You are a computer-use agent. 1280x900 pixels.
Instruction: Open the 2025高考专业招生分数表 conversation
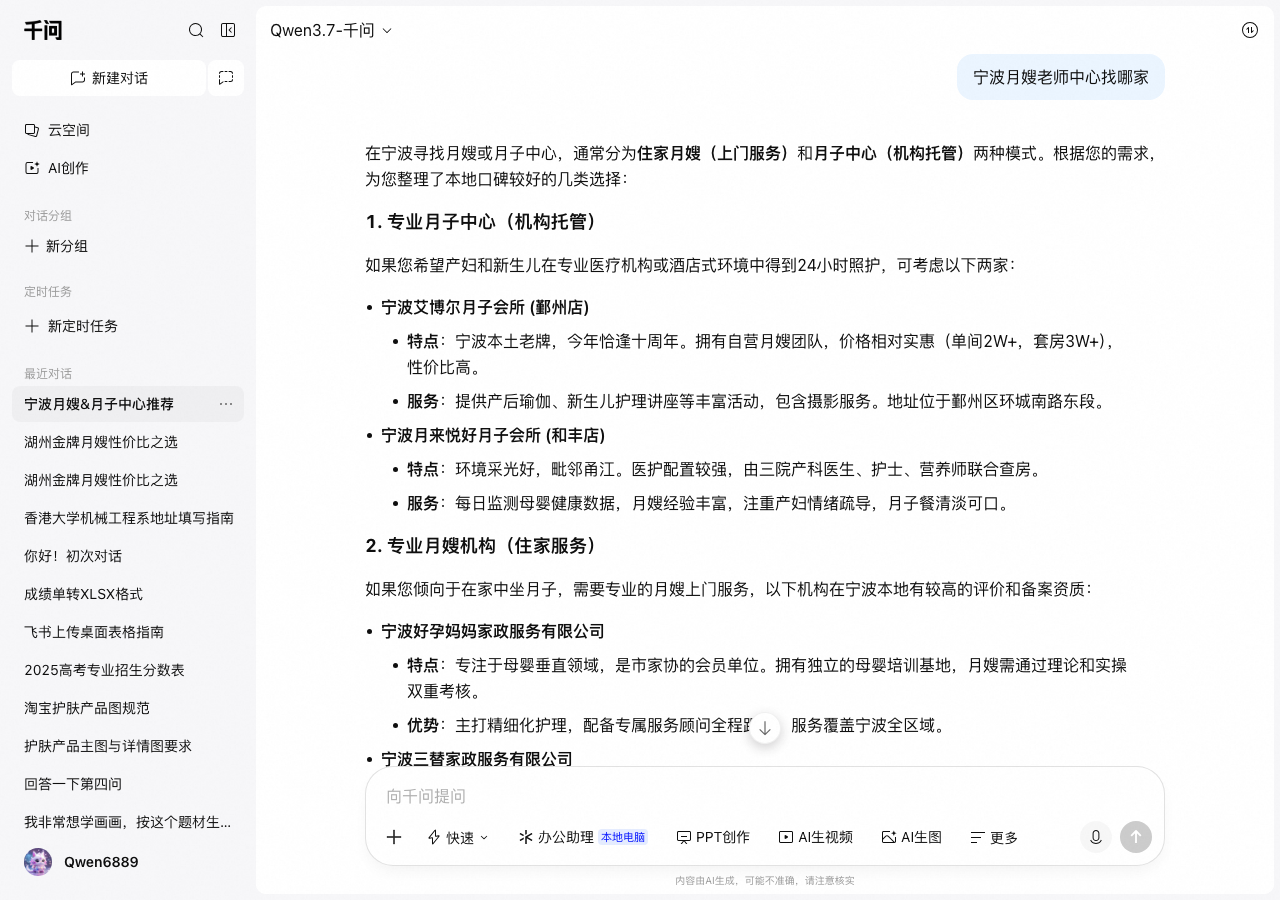point(128,670)
